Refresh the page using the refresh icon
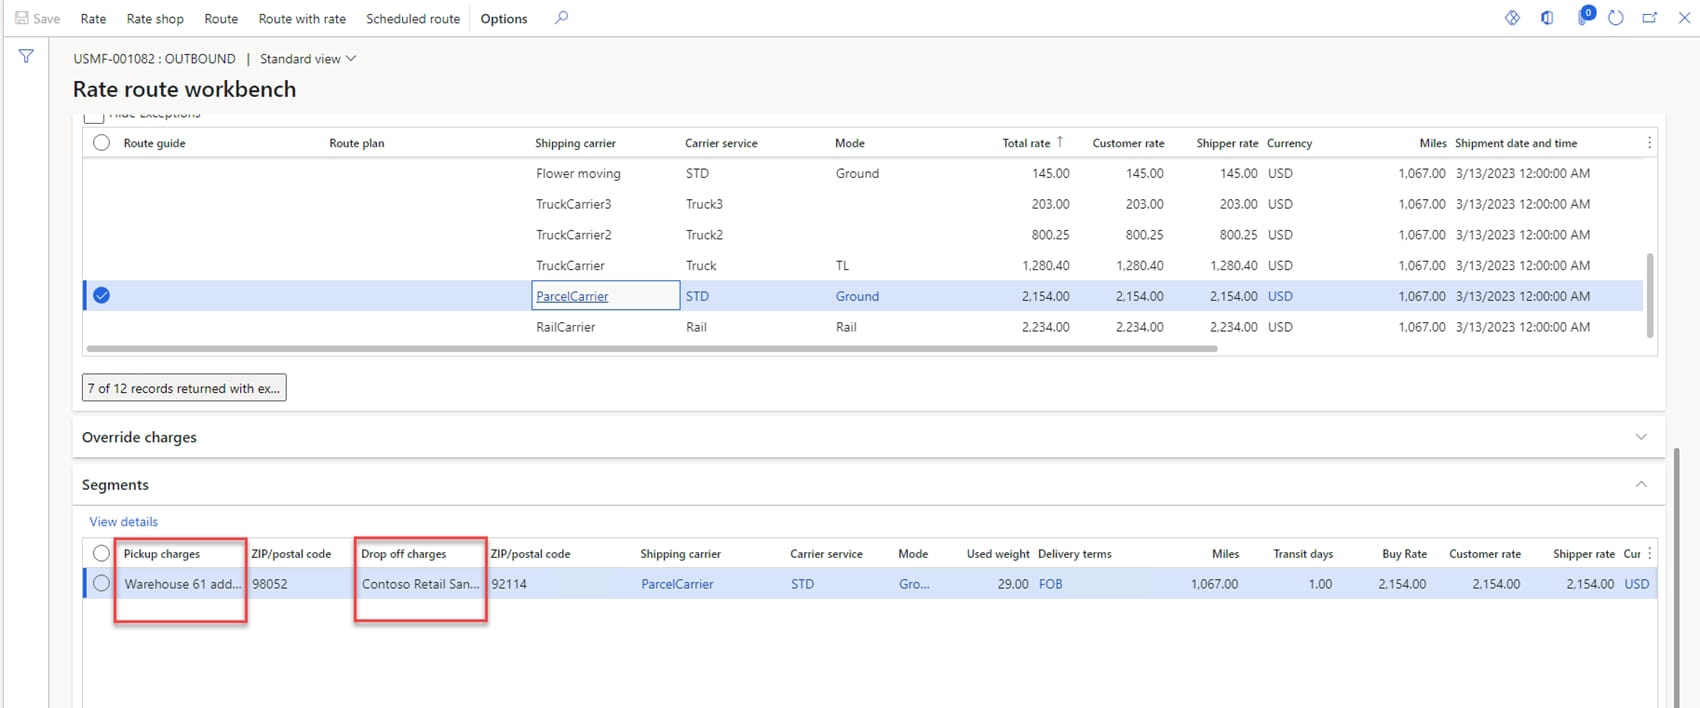The image size is (1700, 708). coord(1616,18)
